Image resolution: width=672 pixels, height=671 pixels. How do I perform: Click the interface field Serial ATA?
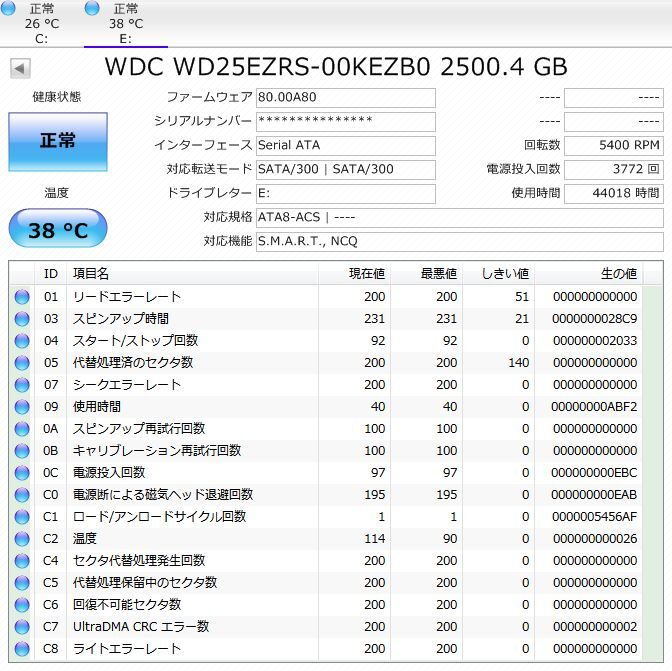(x=346, y=146)
